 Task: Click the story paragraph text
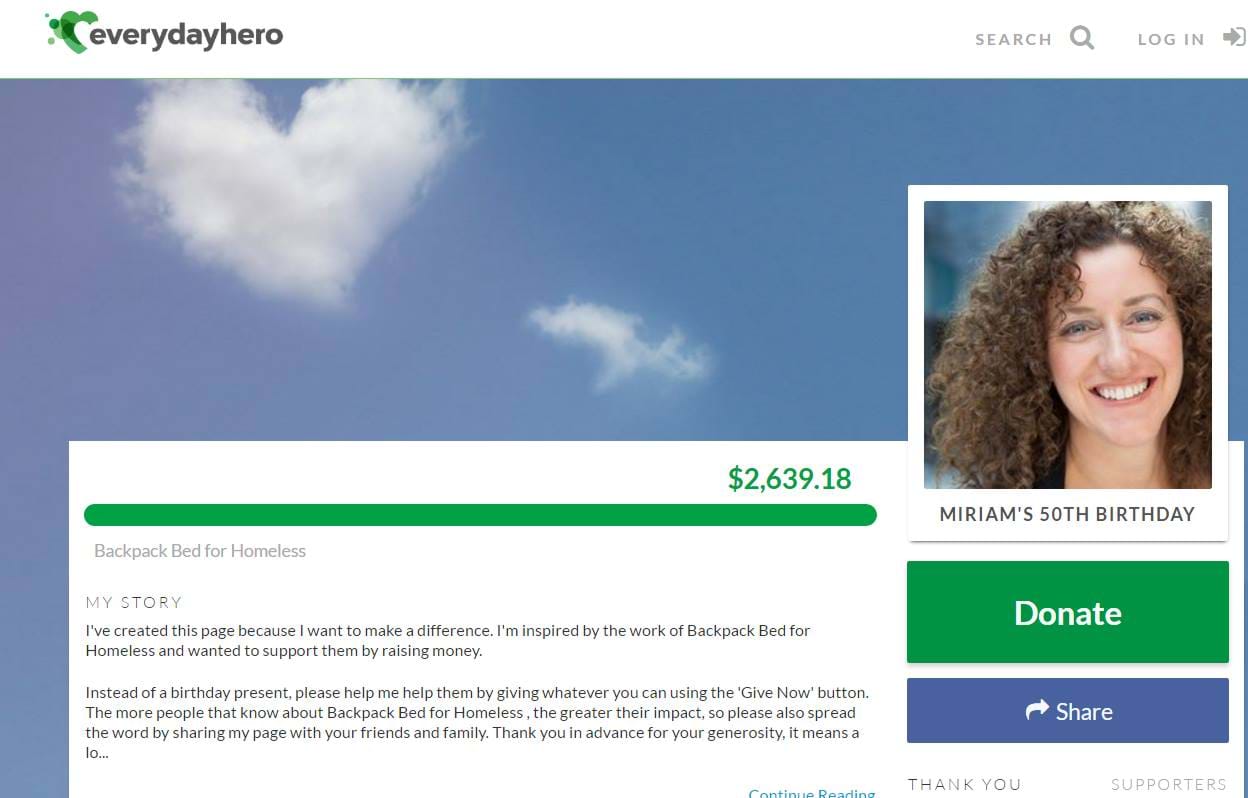(x=477, y=691)
